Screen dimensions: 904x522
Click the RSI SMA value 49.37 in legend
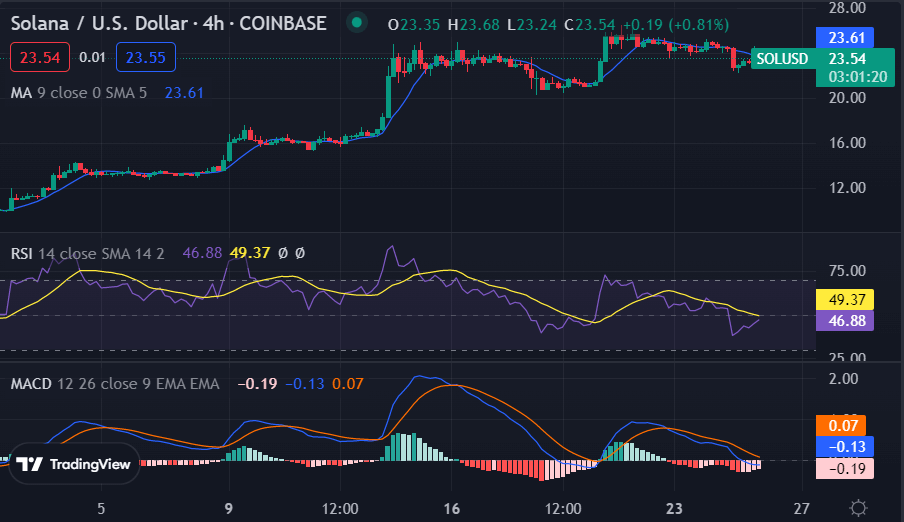pyautogui.click(x=250, y=253)
